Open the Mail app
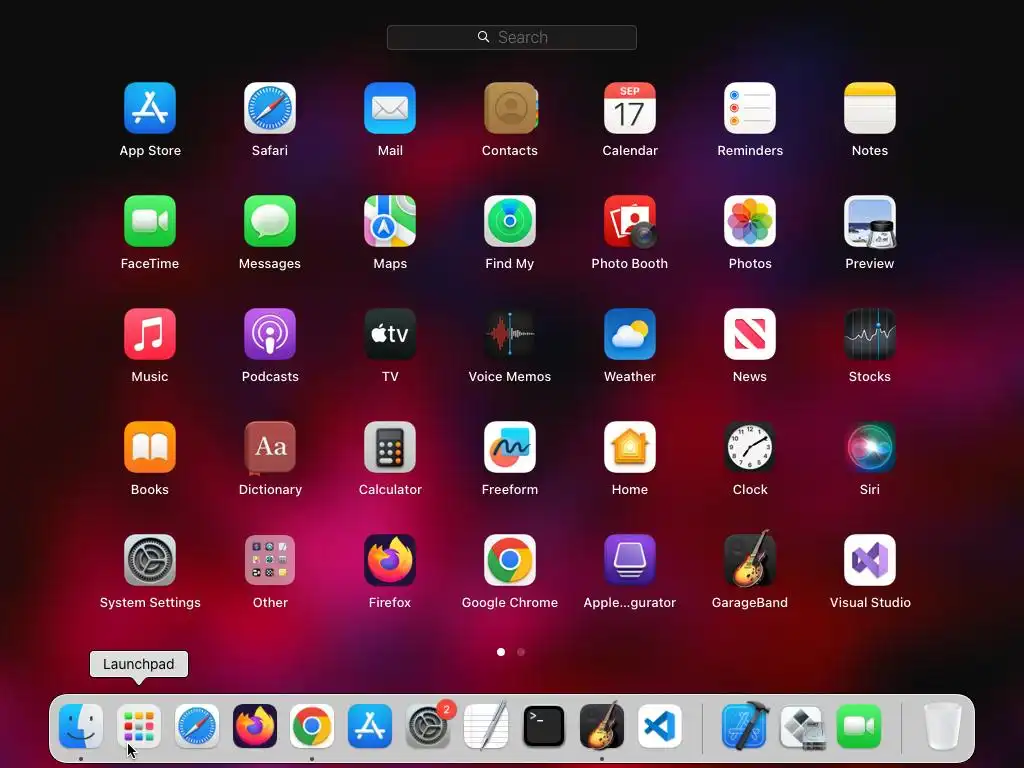This screenshot has width=1024, height=768. (x=390, y=108)
